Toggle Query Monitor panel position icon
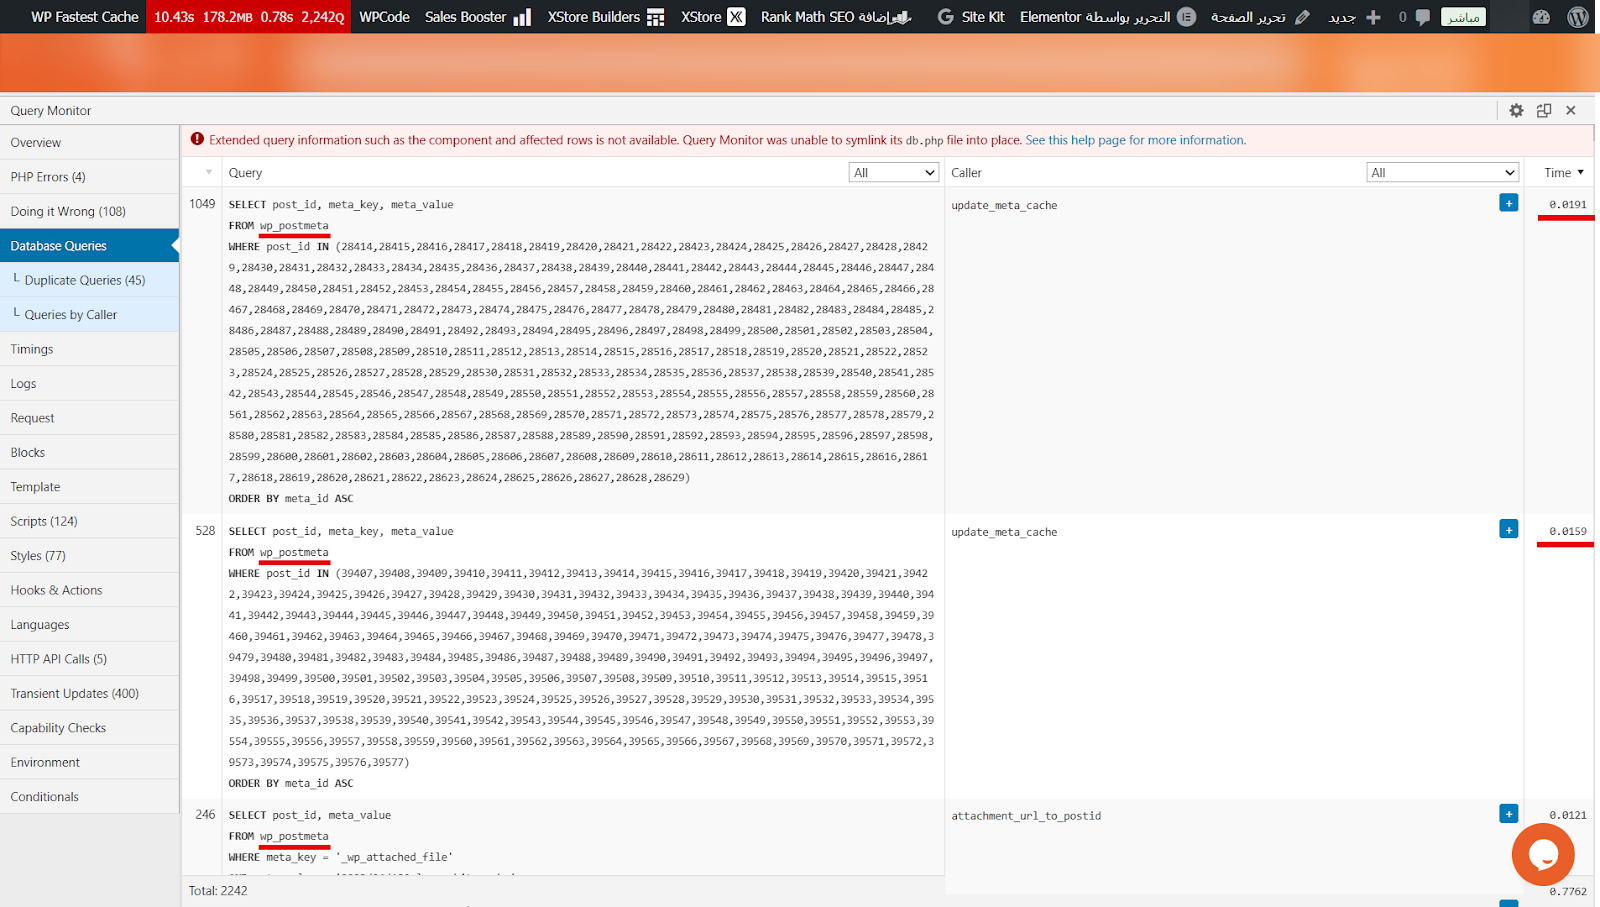The image size is (1600, 907). (1544, 111)
